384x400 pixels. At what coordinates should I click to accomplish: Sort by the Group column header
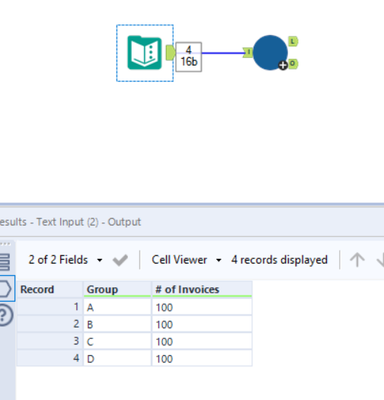pyautogui.click(x=117, y=289)
